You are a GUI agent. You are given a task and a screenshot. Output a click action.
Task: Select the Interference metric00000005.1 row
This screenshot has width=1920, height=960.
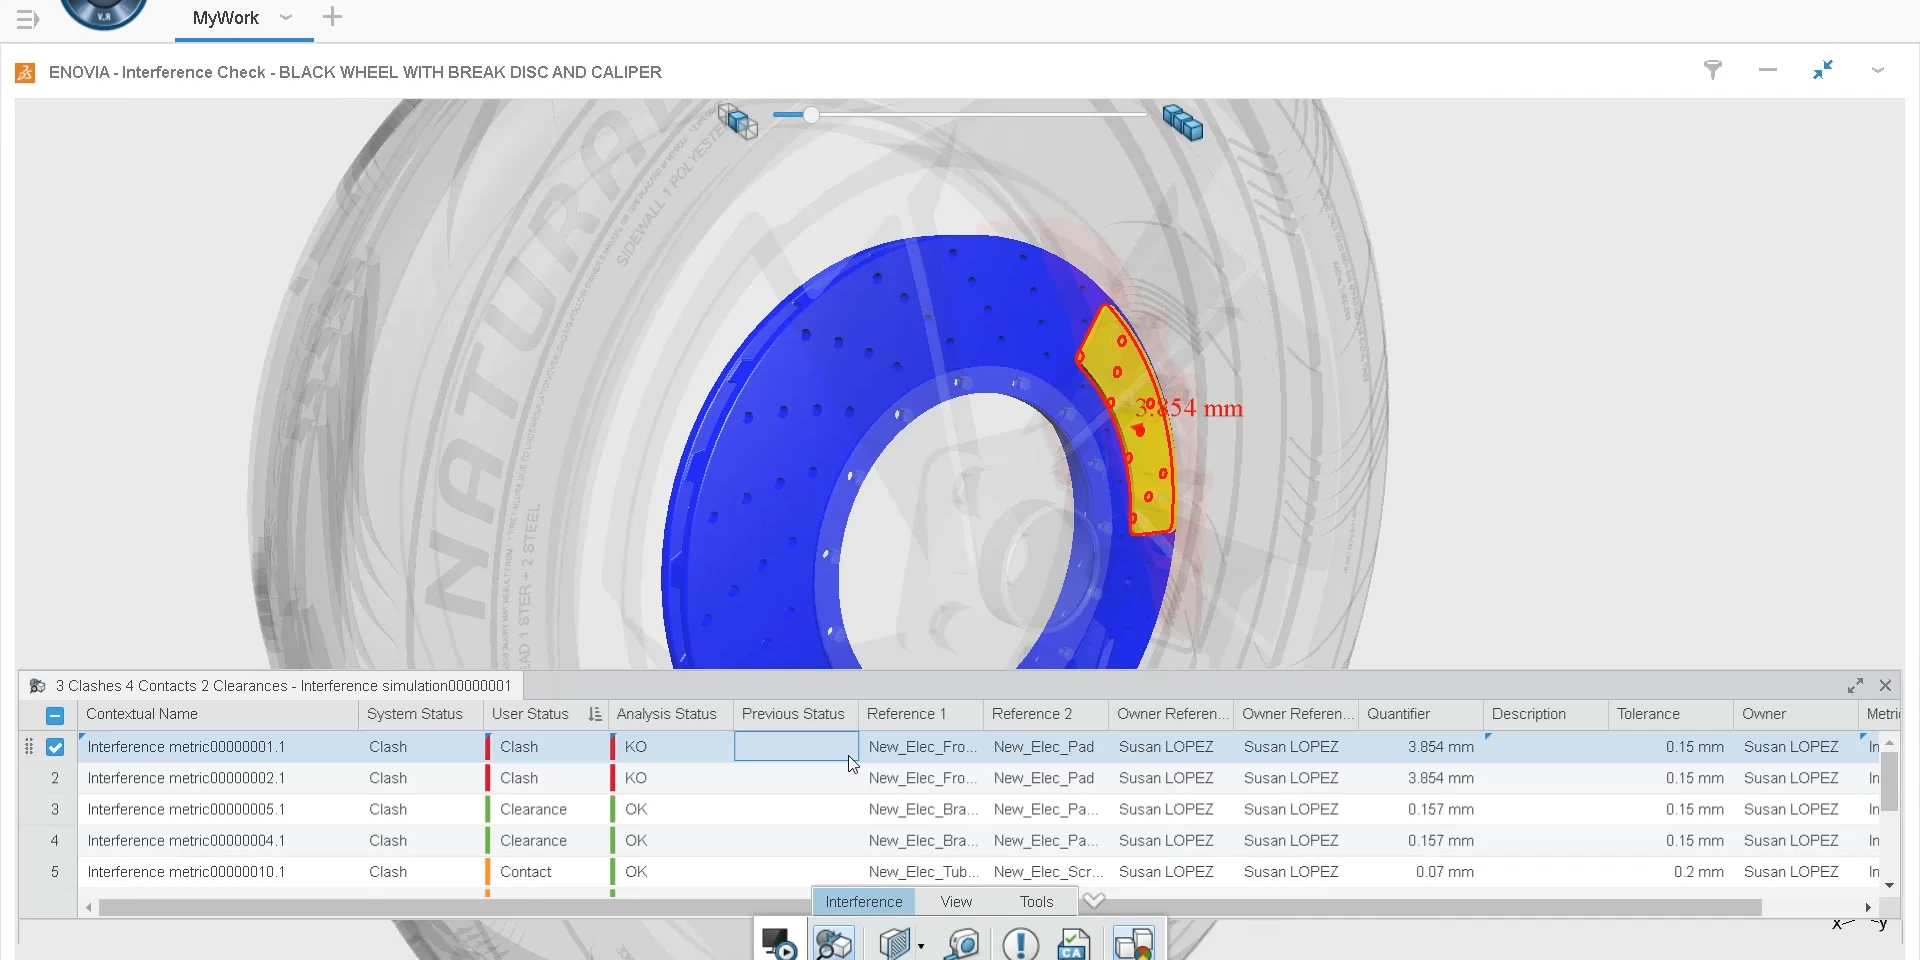[x=186, y=809]
